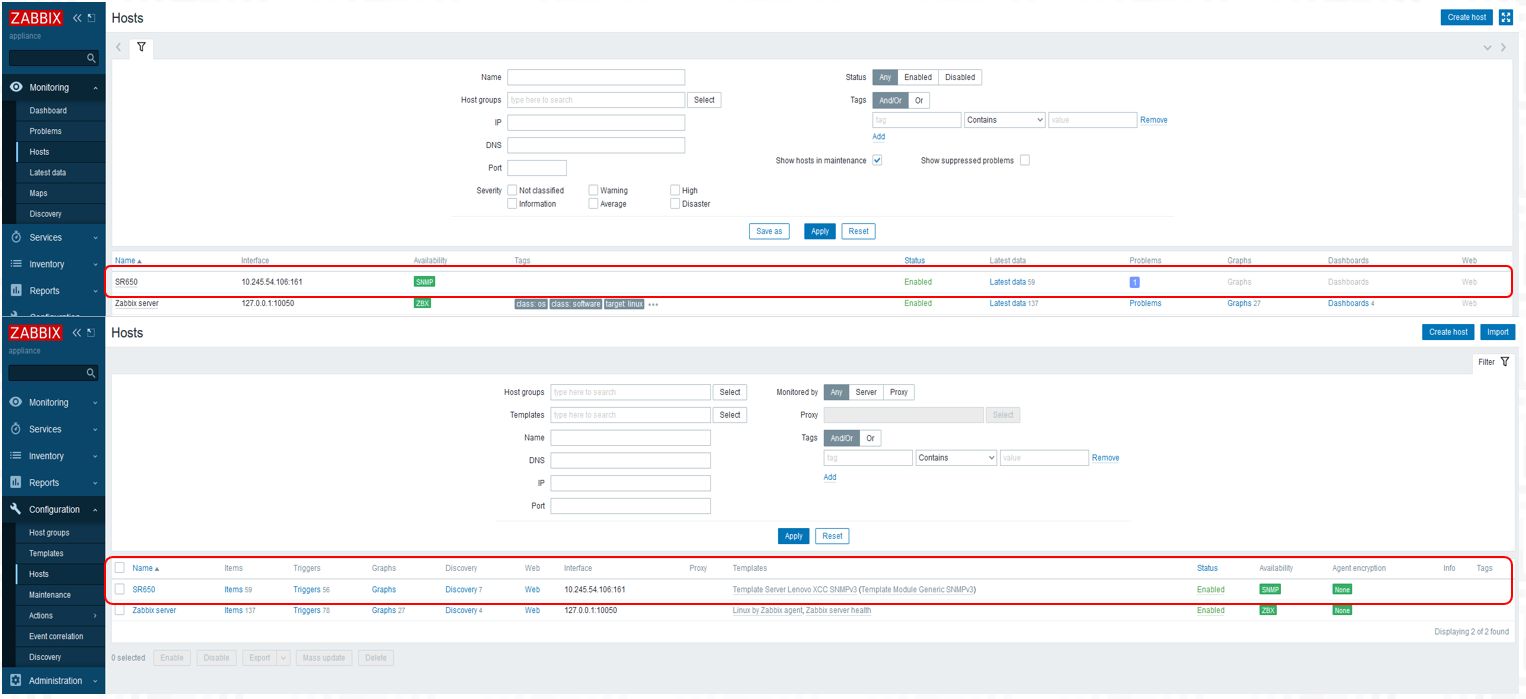1526x699 pixels.
Task: Click the Configuration wrench item in the bottom sidebar
Action: pos(52,510)
